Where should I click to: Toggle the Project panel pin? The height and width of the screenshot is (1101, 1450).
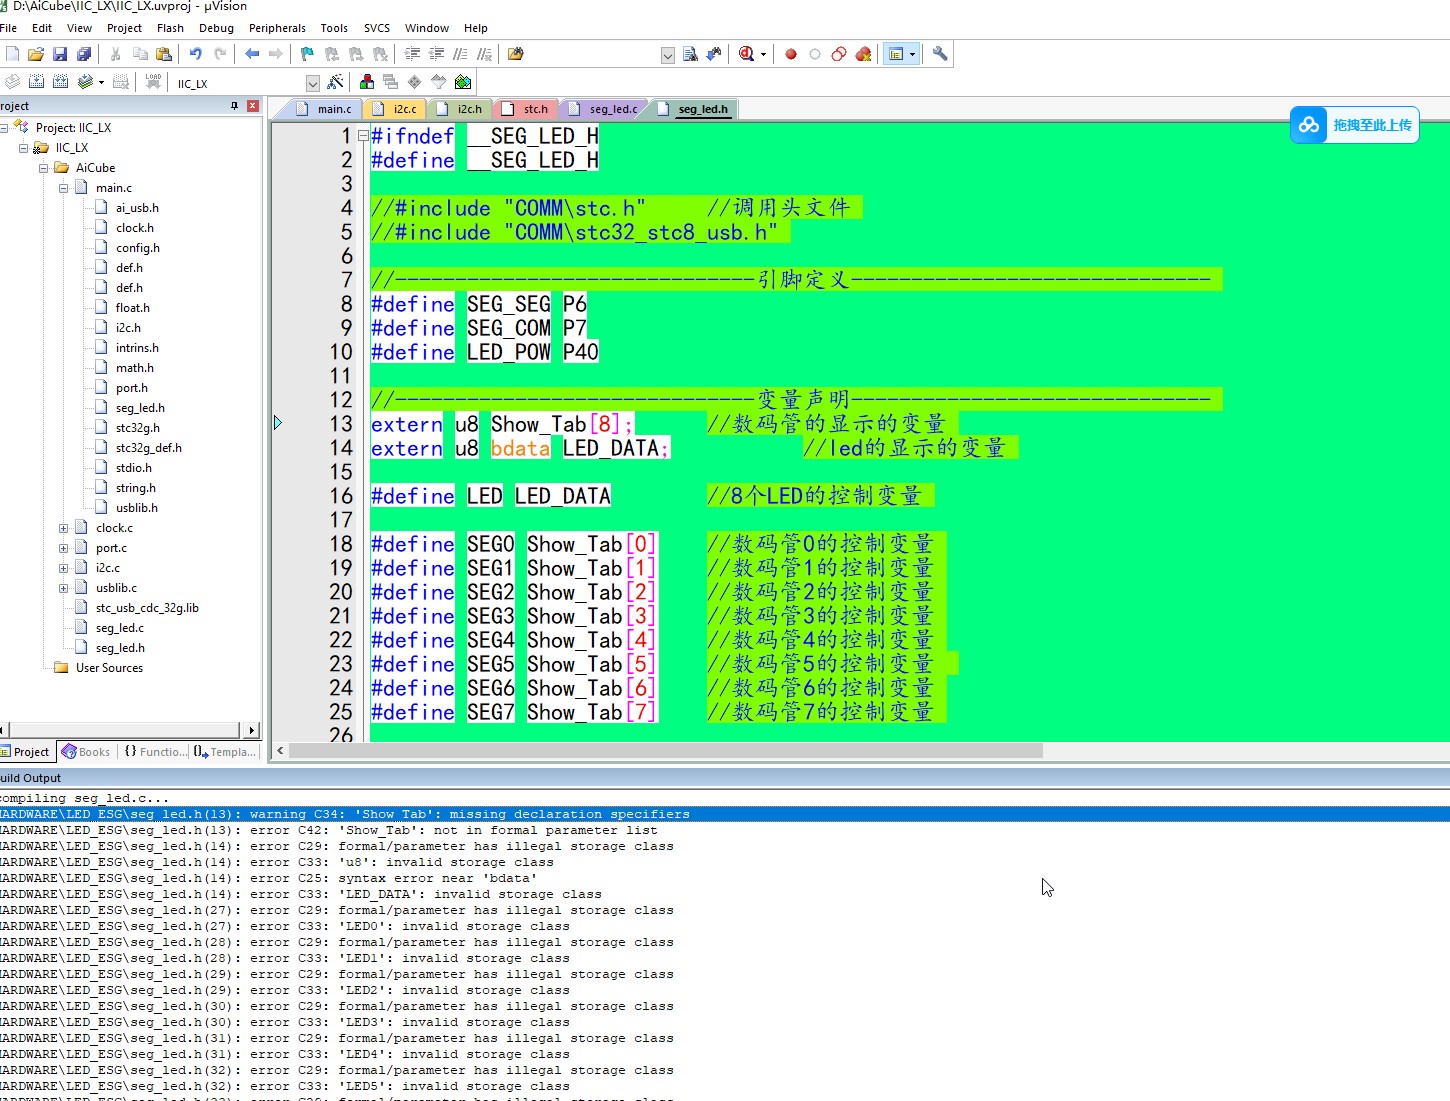pos(235,106)
